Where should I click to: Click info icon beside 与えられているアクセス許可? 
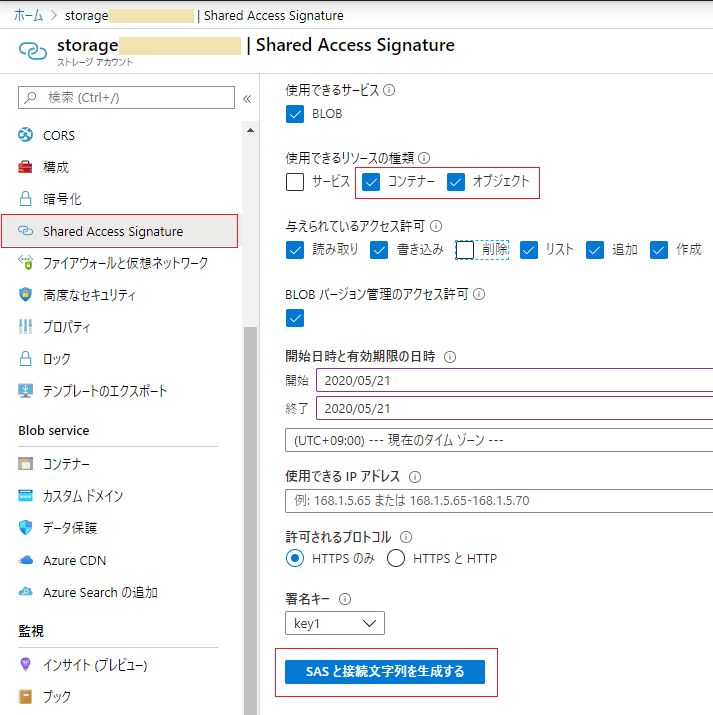coord(436,226)
